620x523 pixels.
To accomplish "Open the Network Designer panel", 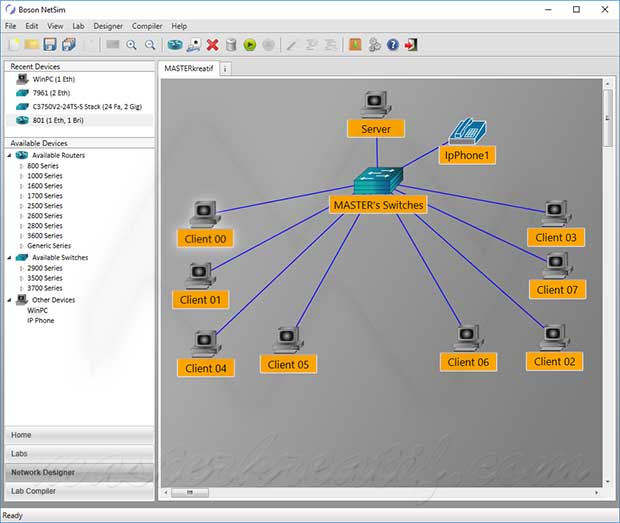I will coord(79,472).
